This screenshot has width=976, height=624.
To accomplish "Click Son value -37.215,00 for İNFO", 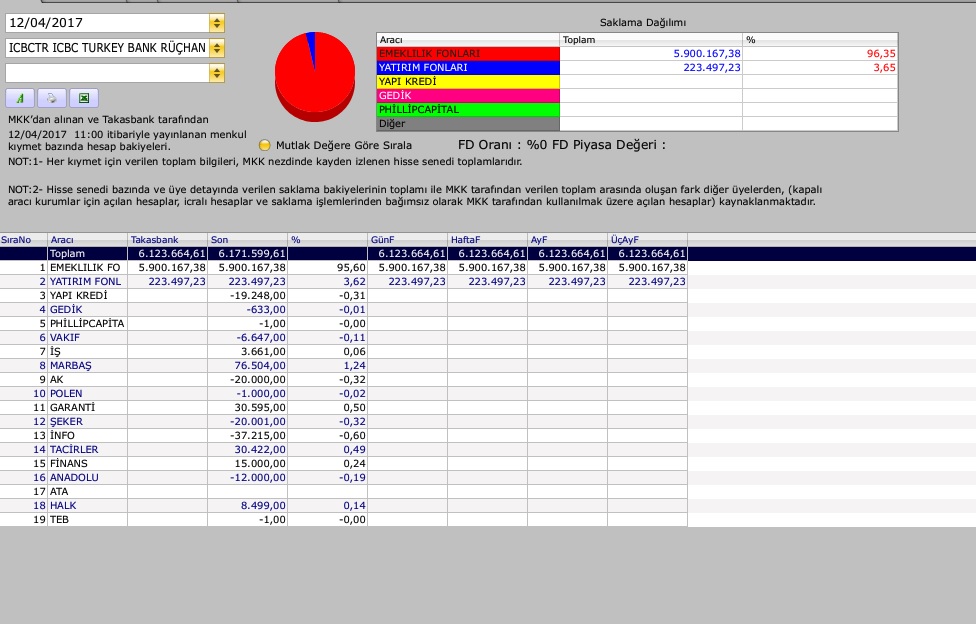I will click(258, 435).
